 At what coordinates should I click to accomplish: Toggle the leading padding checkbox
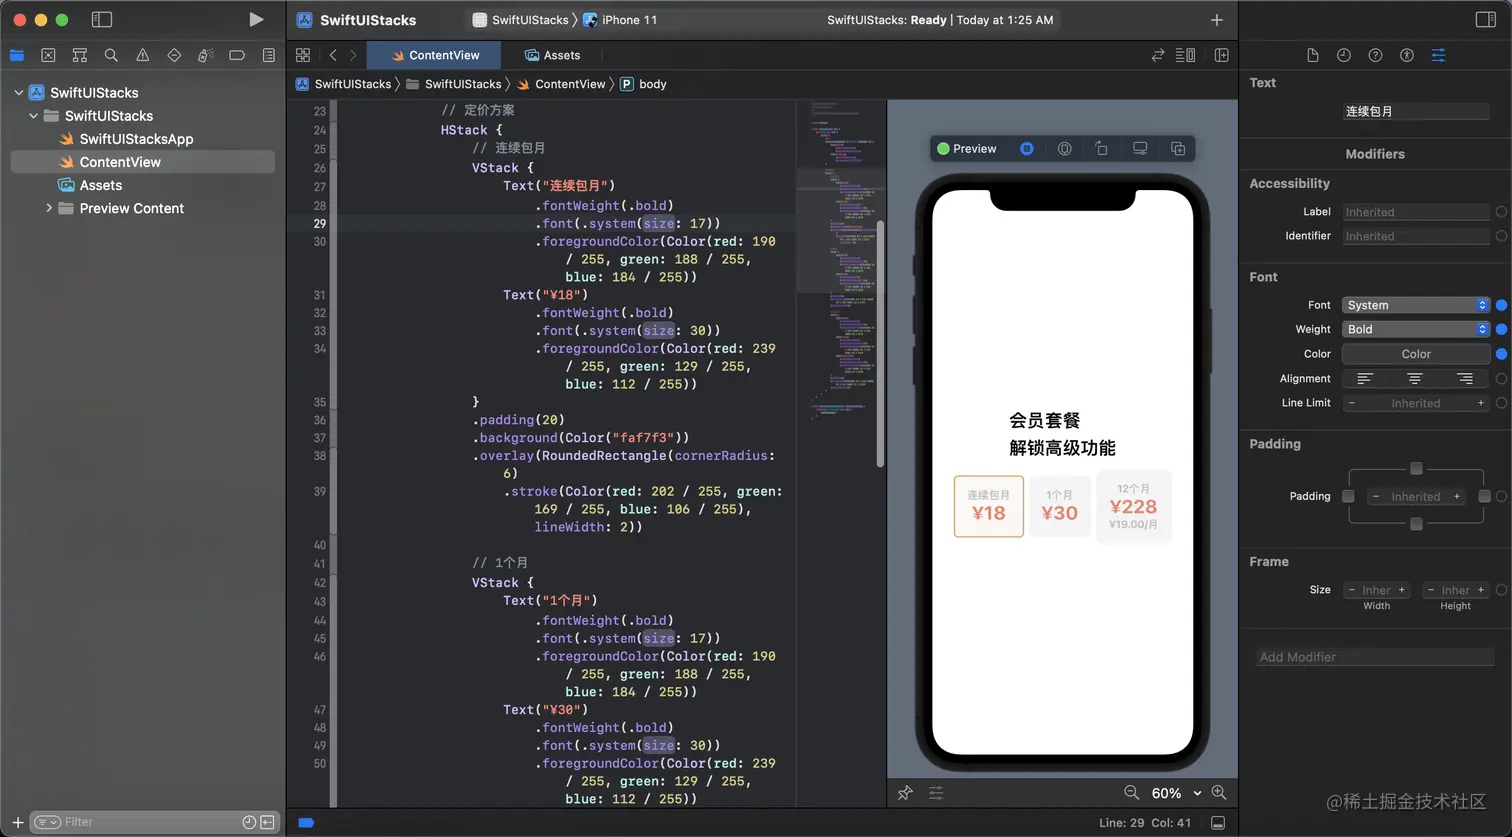(1348, 496)
